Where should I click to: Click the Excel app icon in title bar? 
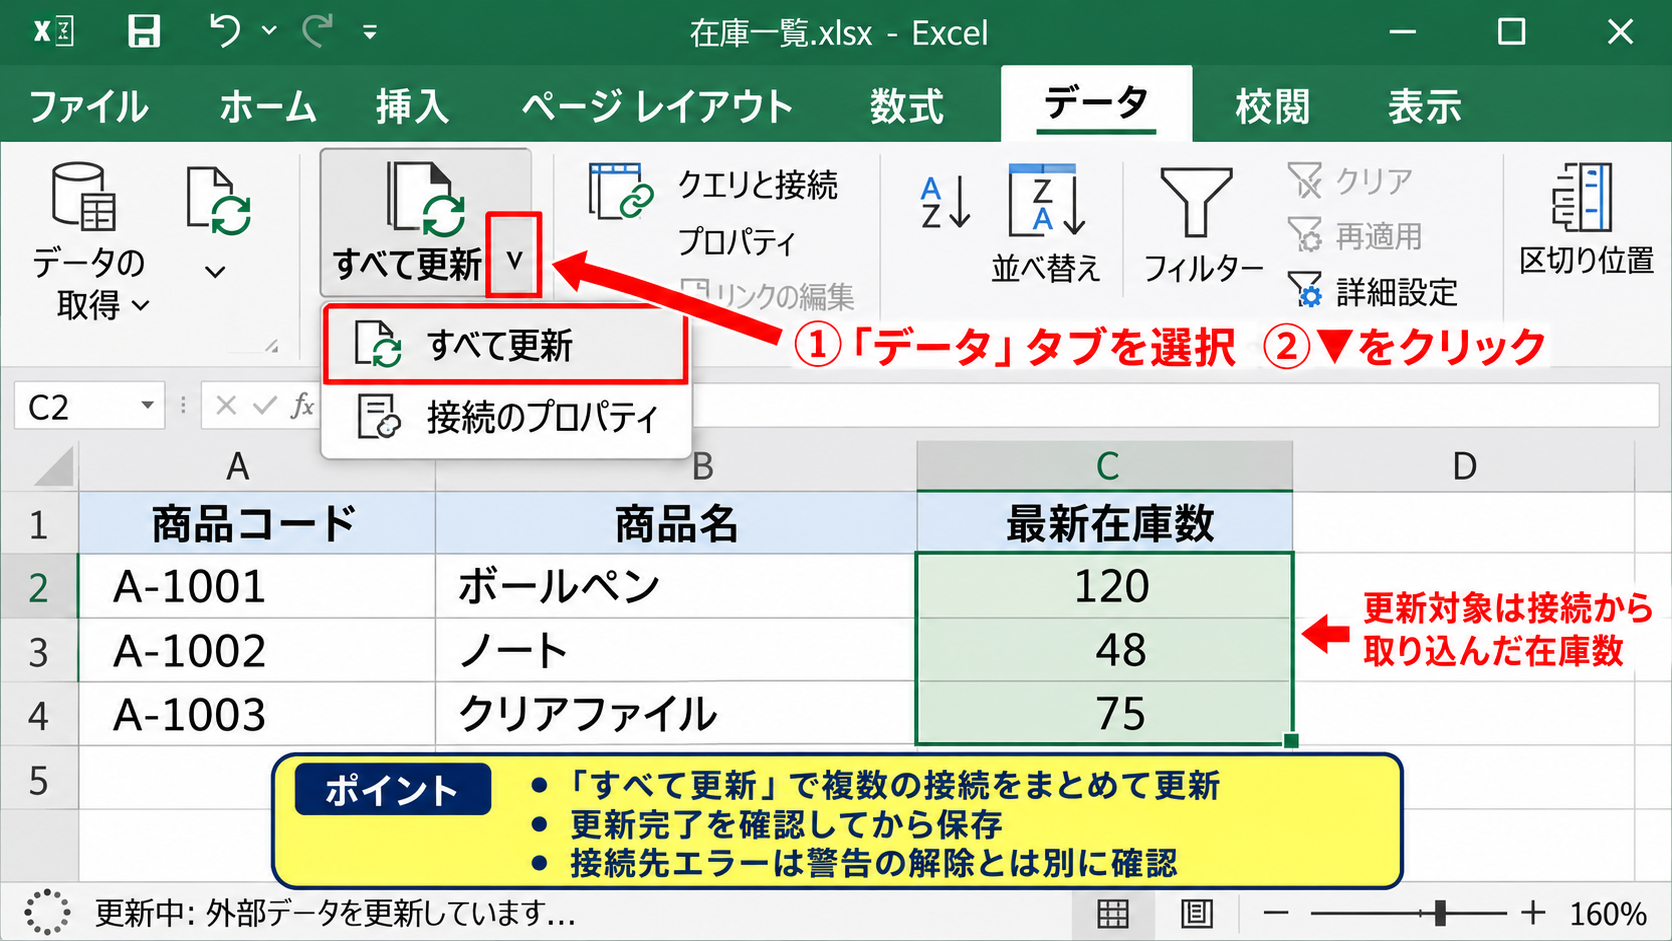point(53,32)
